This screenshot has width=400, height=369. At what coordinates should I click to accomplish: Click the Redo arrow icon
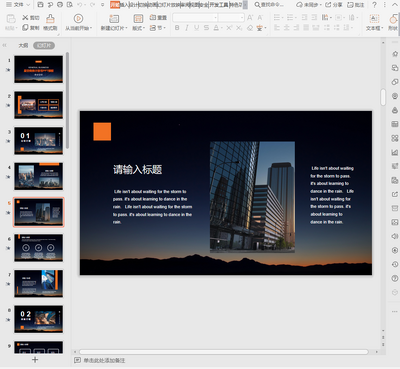coord(92,5)
